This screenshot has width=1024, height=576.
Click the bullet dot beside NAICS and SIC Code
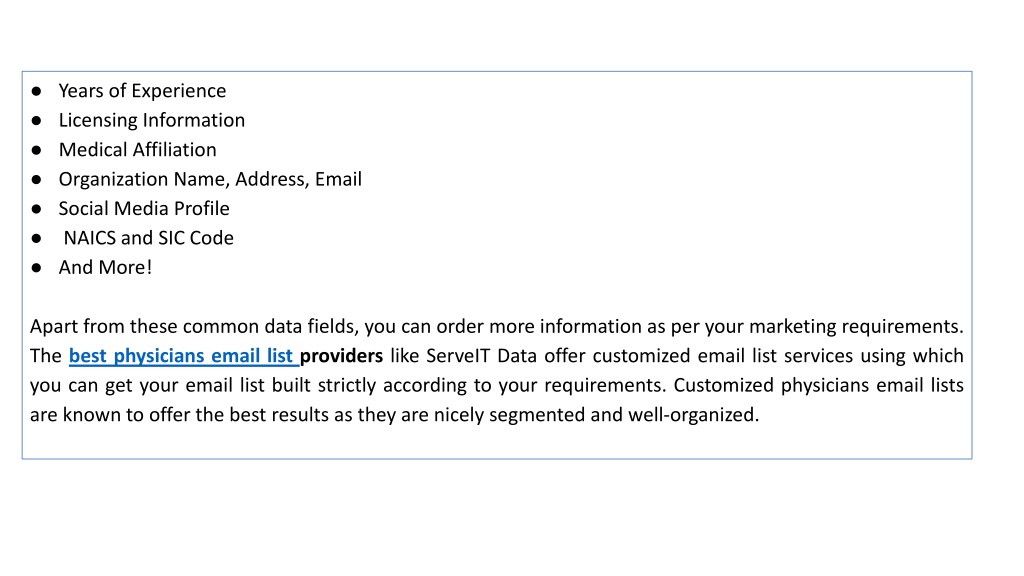pos(37,238)
